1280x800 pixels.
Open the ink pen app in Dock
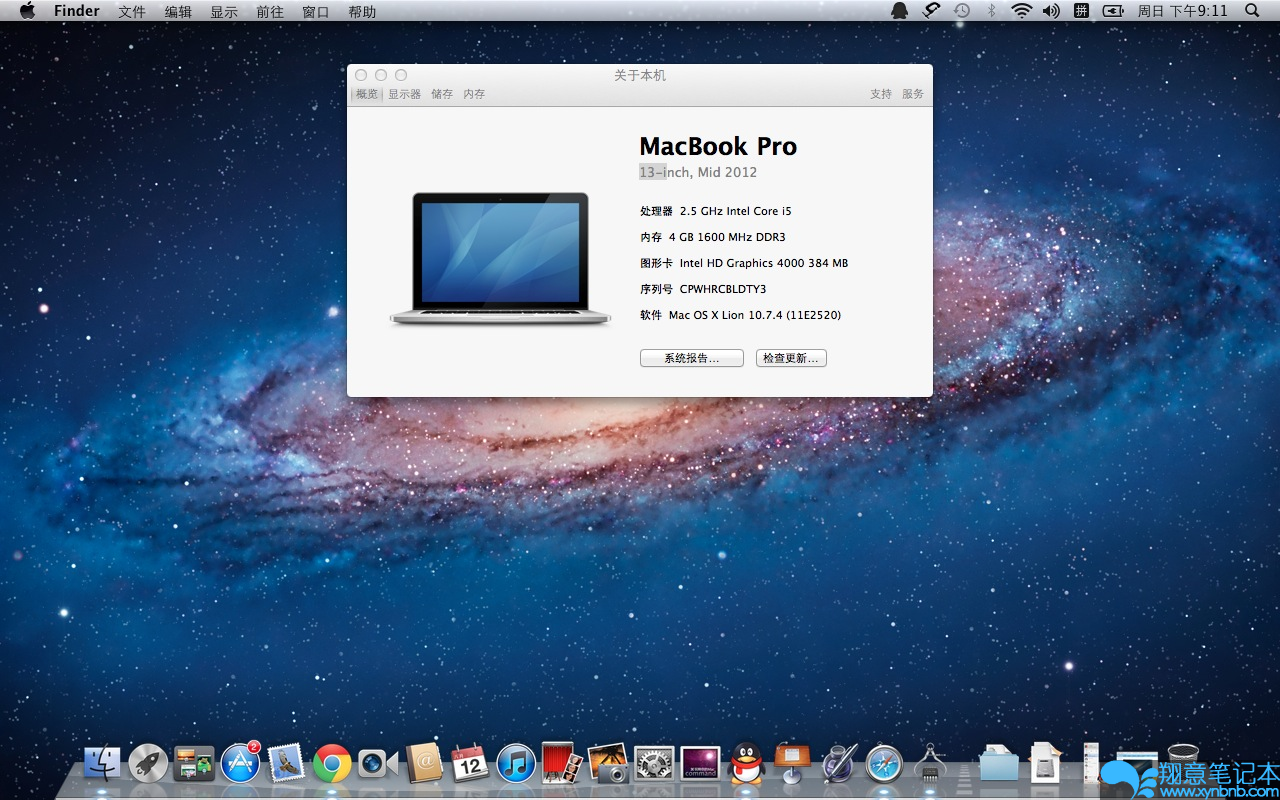pyautogui.click(x=838, y=763)
